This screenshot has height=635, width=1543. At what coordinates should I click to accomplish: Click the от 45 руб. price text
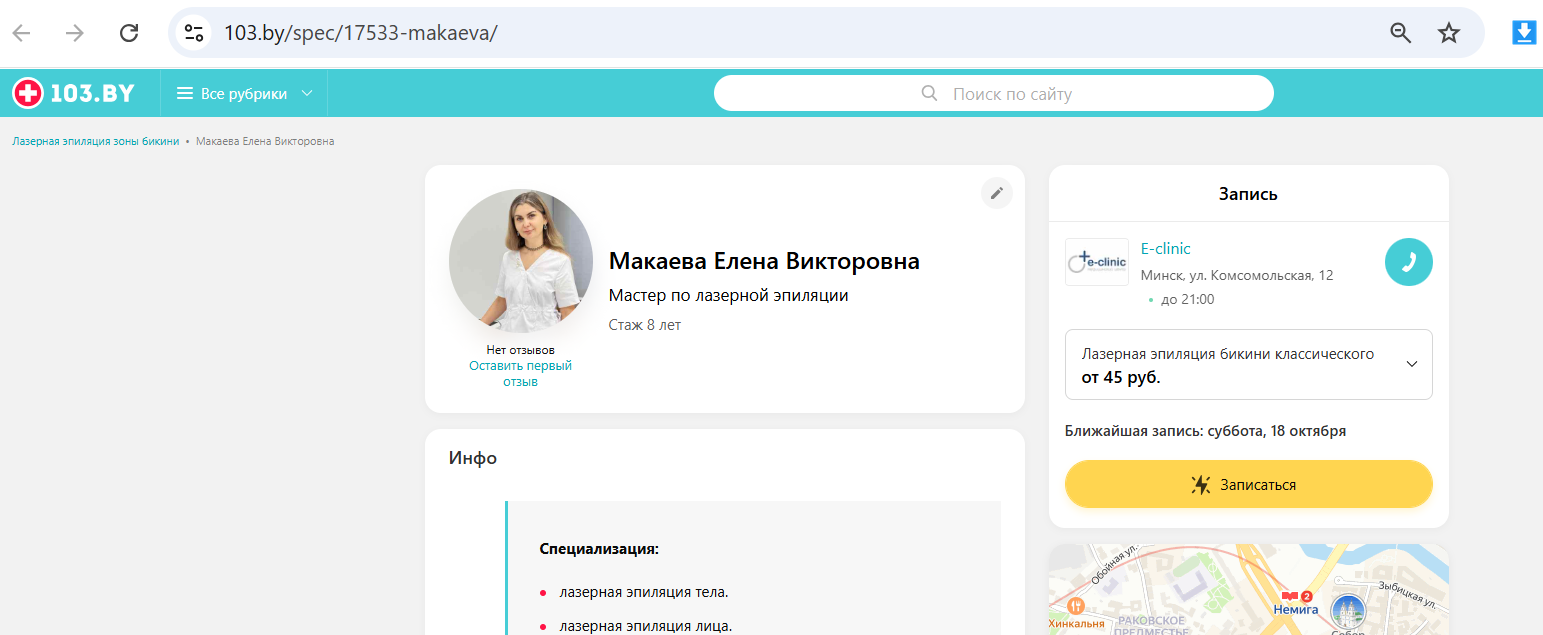coord(1121,379)
